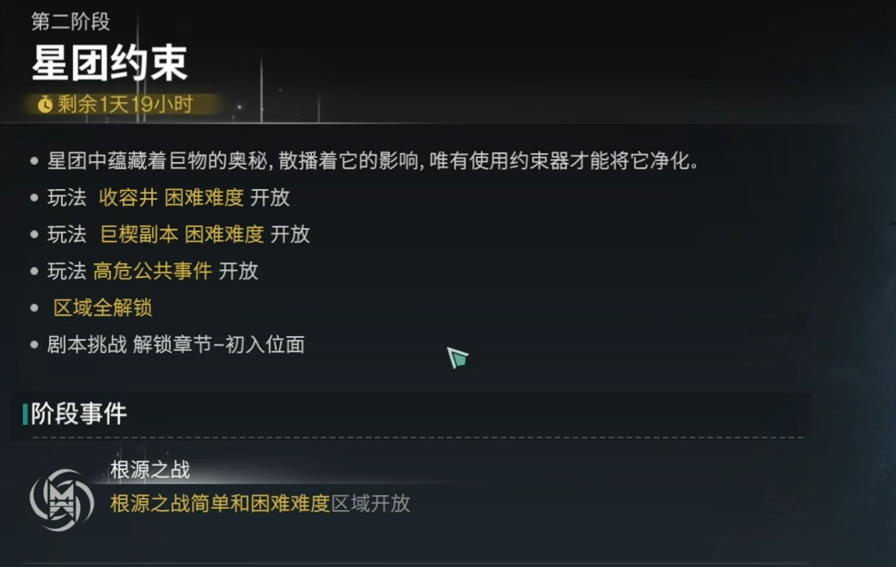The height and width of the screenshot is (567, 896).
Task: Click the 根源之战简单和困难难度 yellow text
Action: coord(220,503)
